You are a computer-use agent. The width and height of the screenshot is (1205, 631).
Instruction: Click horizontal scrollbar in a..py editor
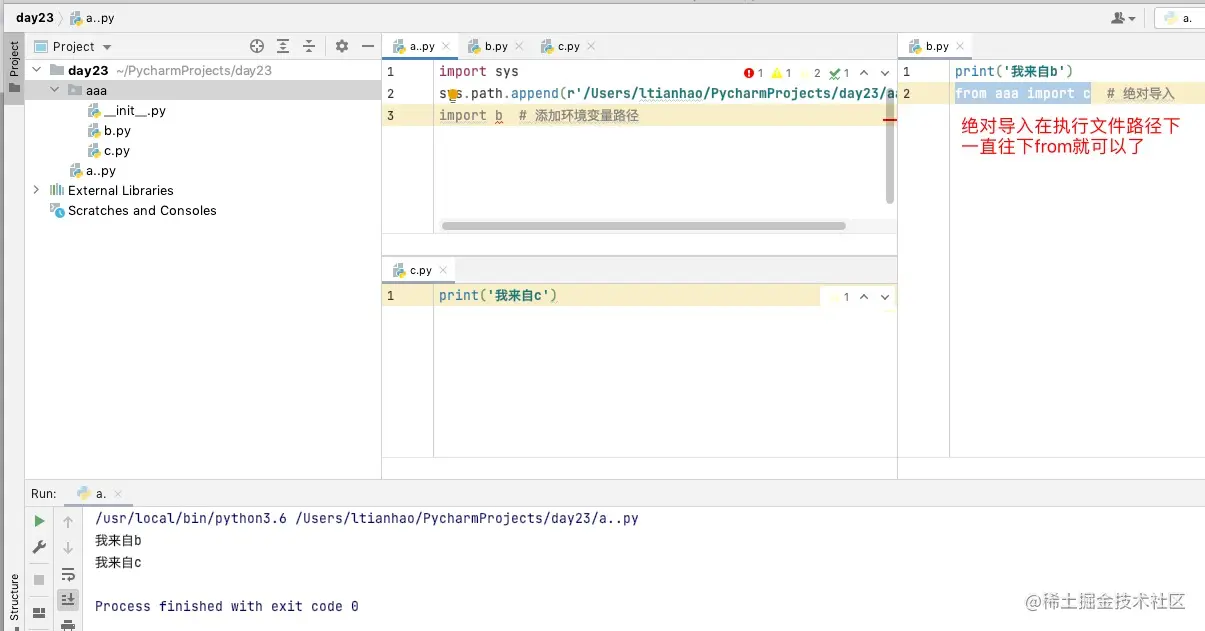point(644,226)
